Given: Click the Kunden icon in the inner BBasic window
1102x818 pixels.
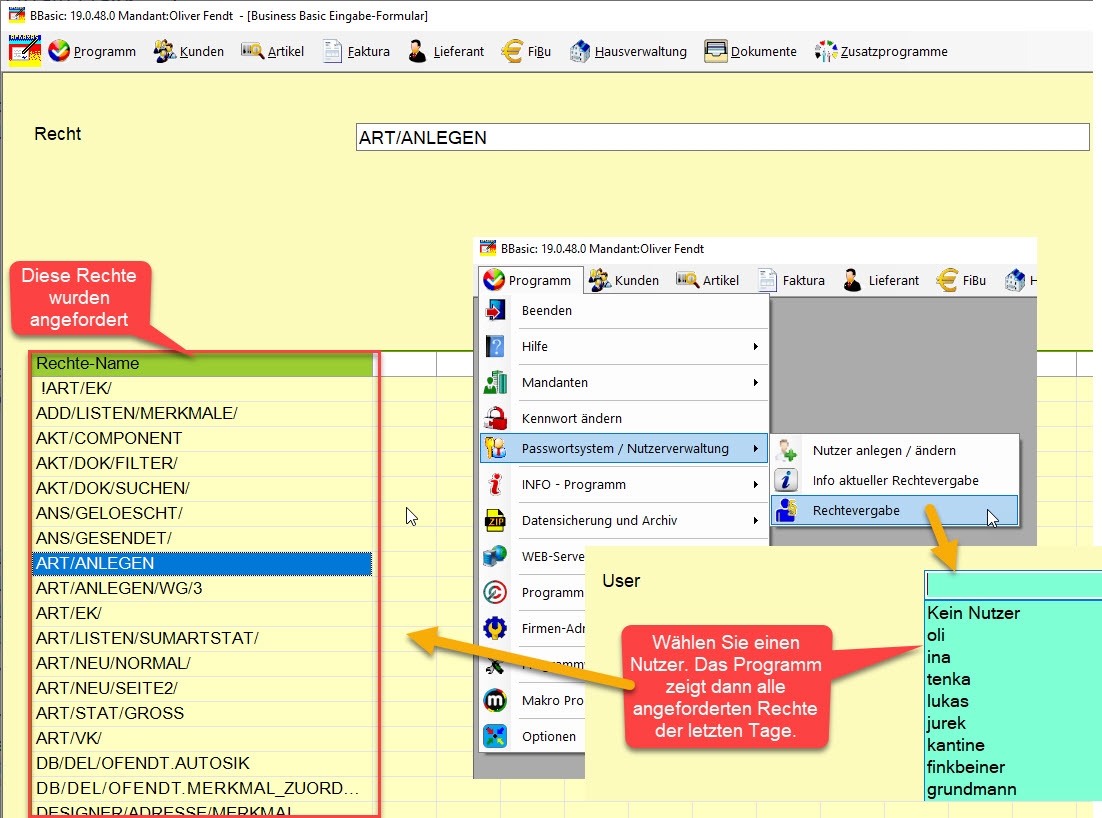Looking at the screenshot, I should (599, 280).
